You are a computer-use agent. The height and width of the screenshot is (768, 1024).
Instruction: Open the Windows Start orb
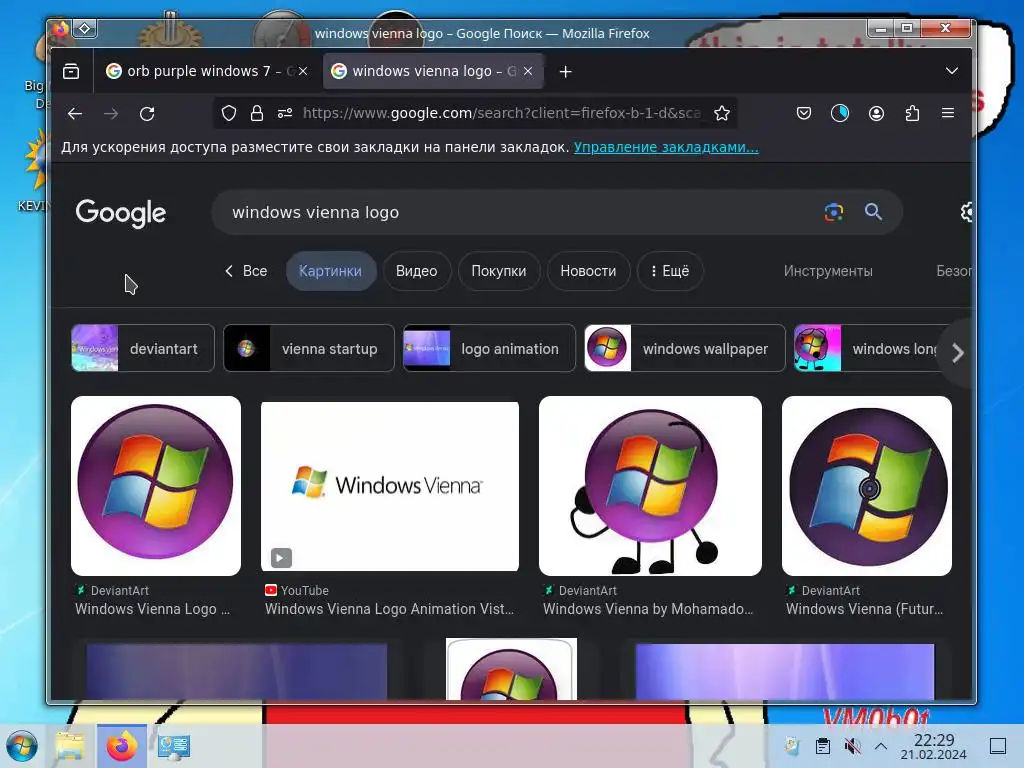tap(22, 746)
